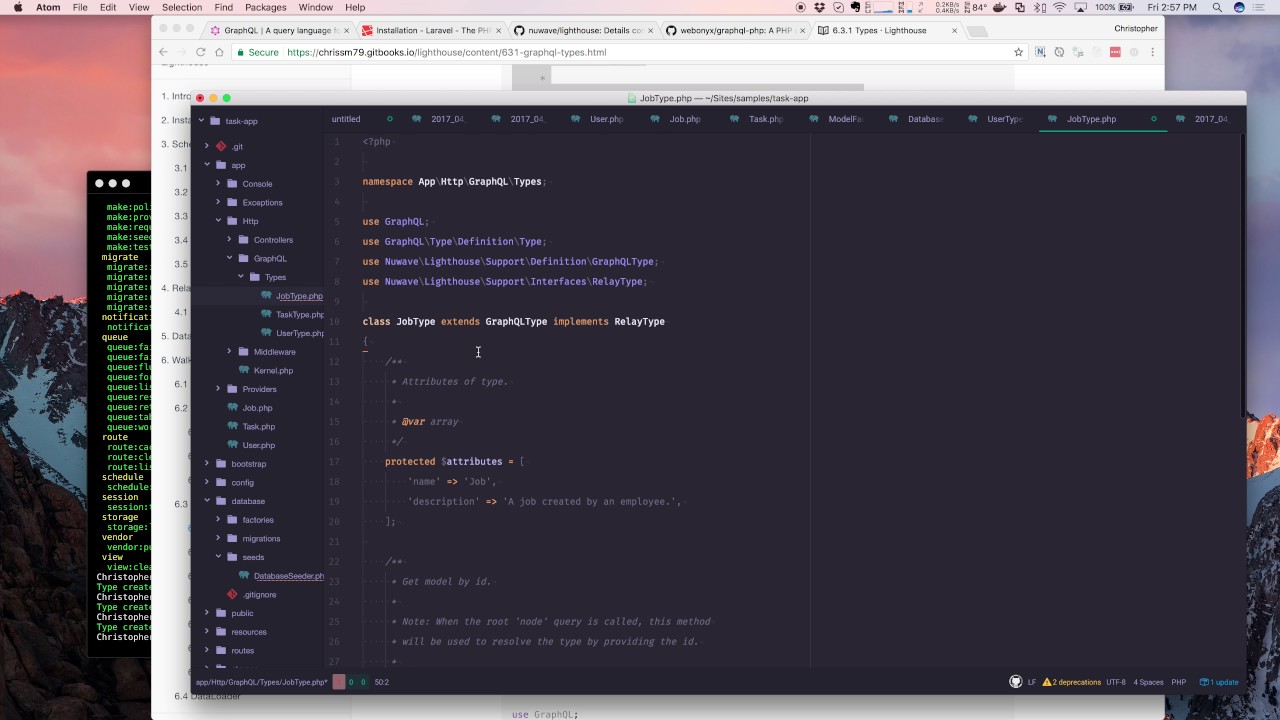The height and width of the screenshot is (720, 1280).
Task: Click the .git folder icon in tree
Action: click(221, 146)
